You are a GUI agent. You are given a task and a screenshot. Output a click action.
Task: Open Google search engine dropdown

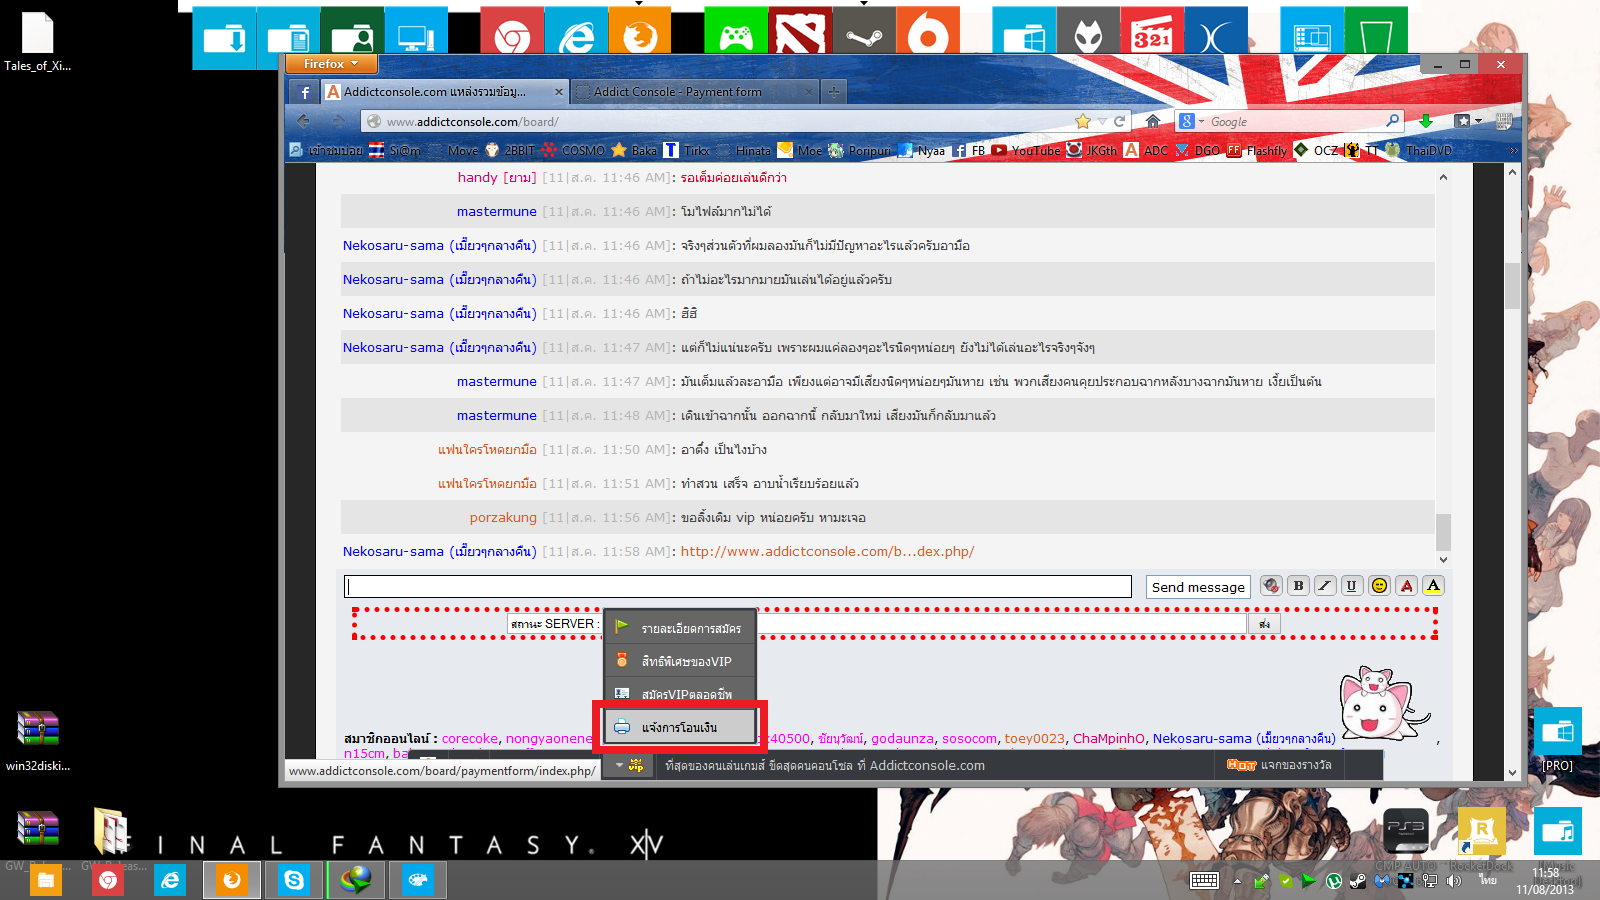coord(1191,121)
